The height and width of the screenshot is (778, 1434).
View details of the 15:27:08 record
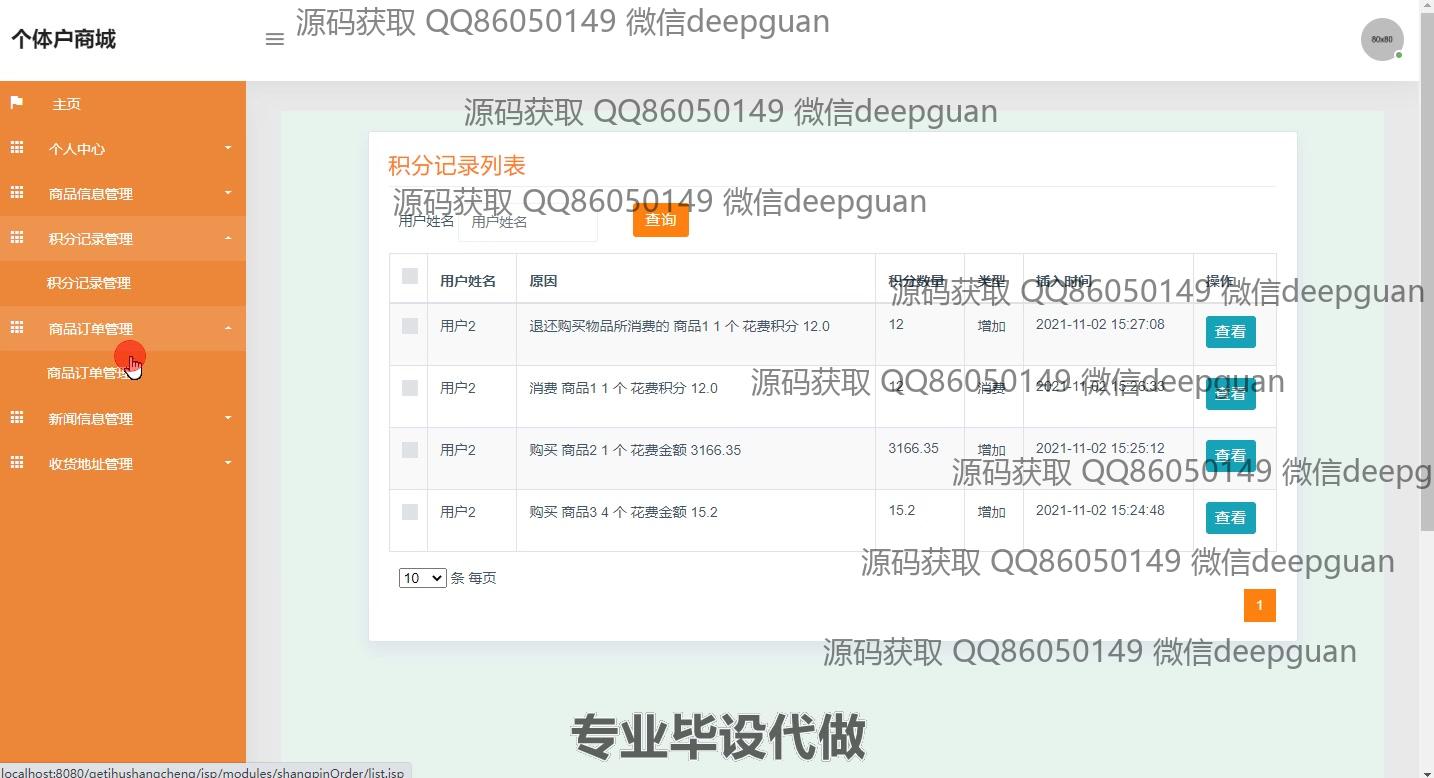click(1230, 332)
